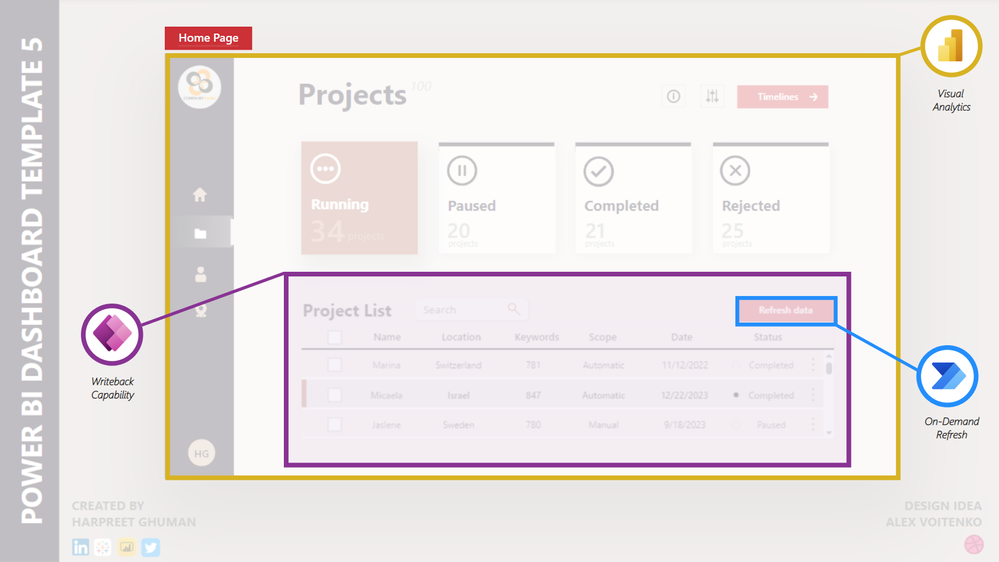The width and height of the screenshot is (999, 562).
Task: Open the LinkedIn icon in footer
Action: pos(80,547)
